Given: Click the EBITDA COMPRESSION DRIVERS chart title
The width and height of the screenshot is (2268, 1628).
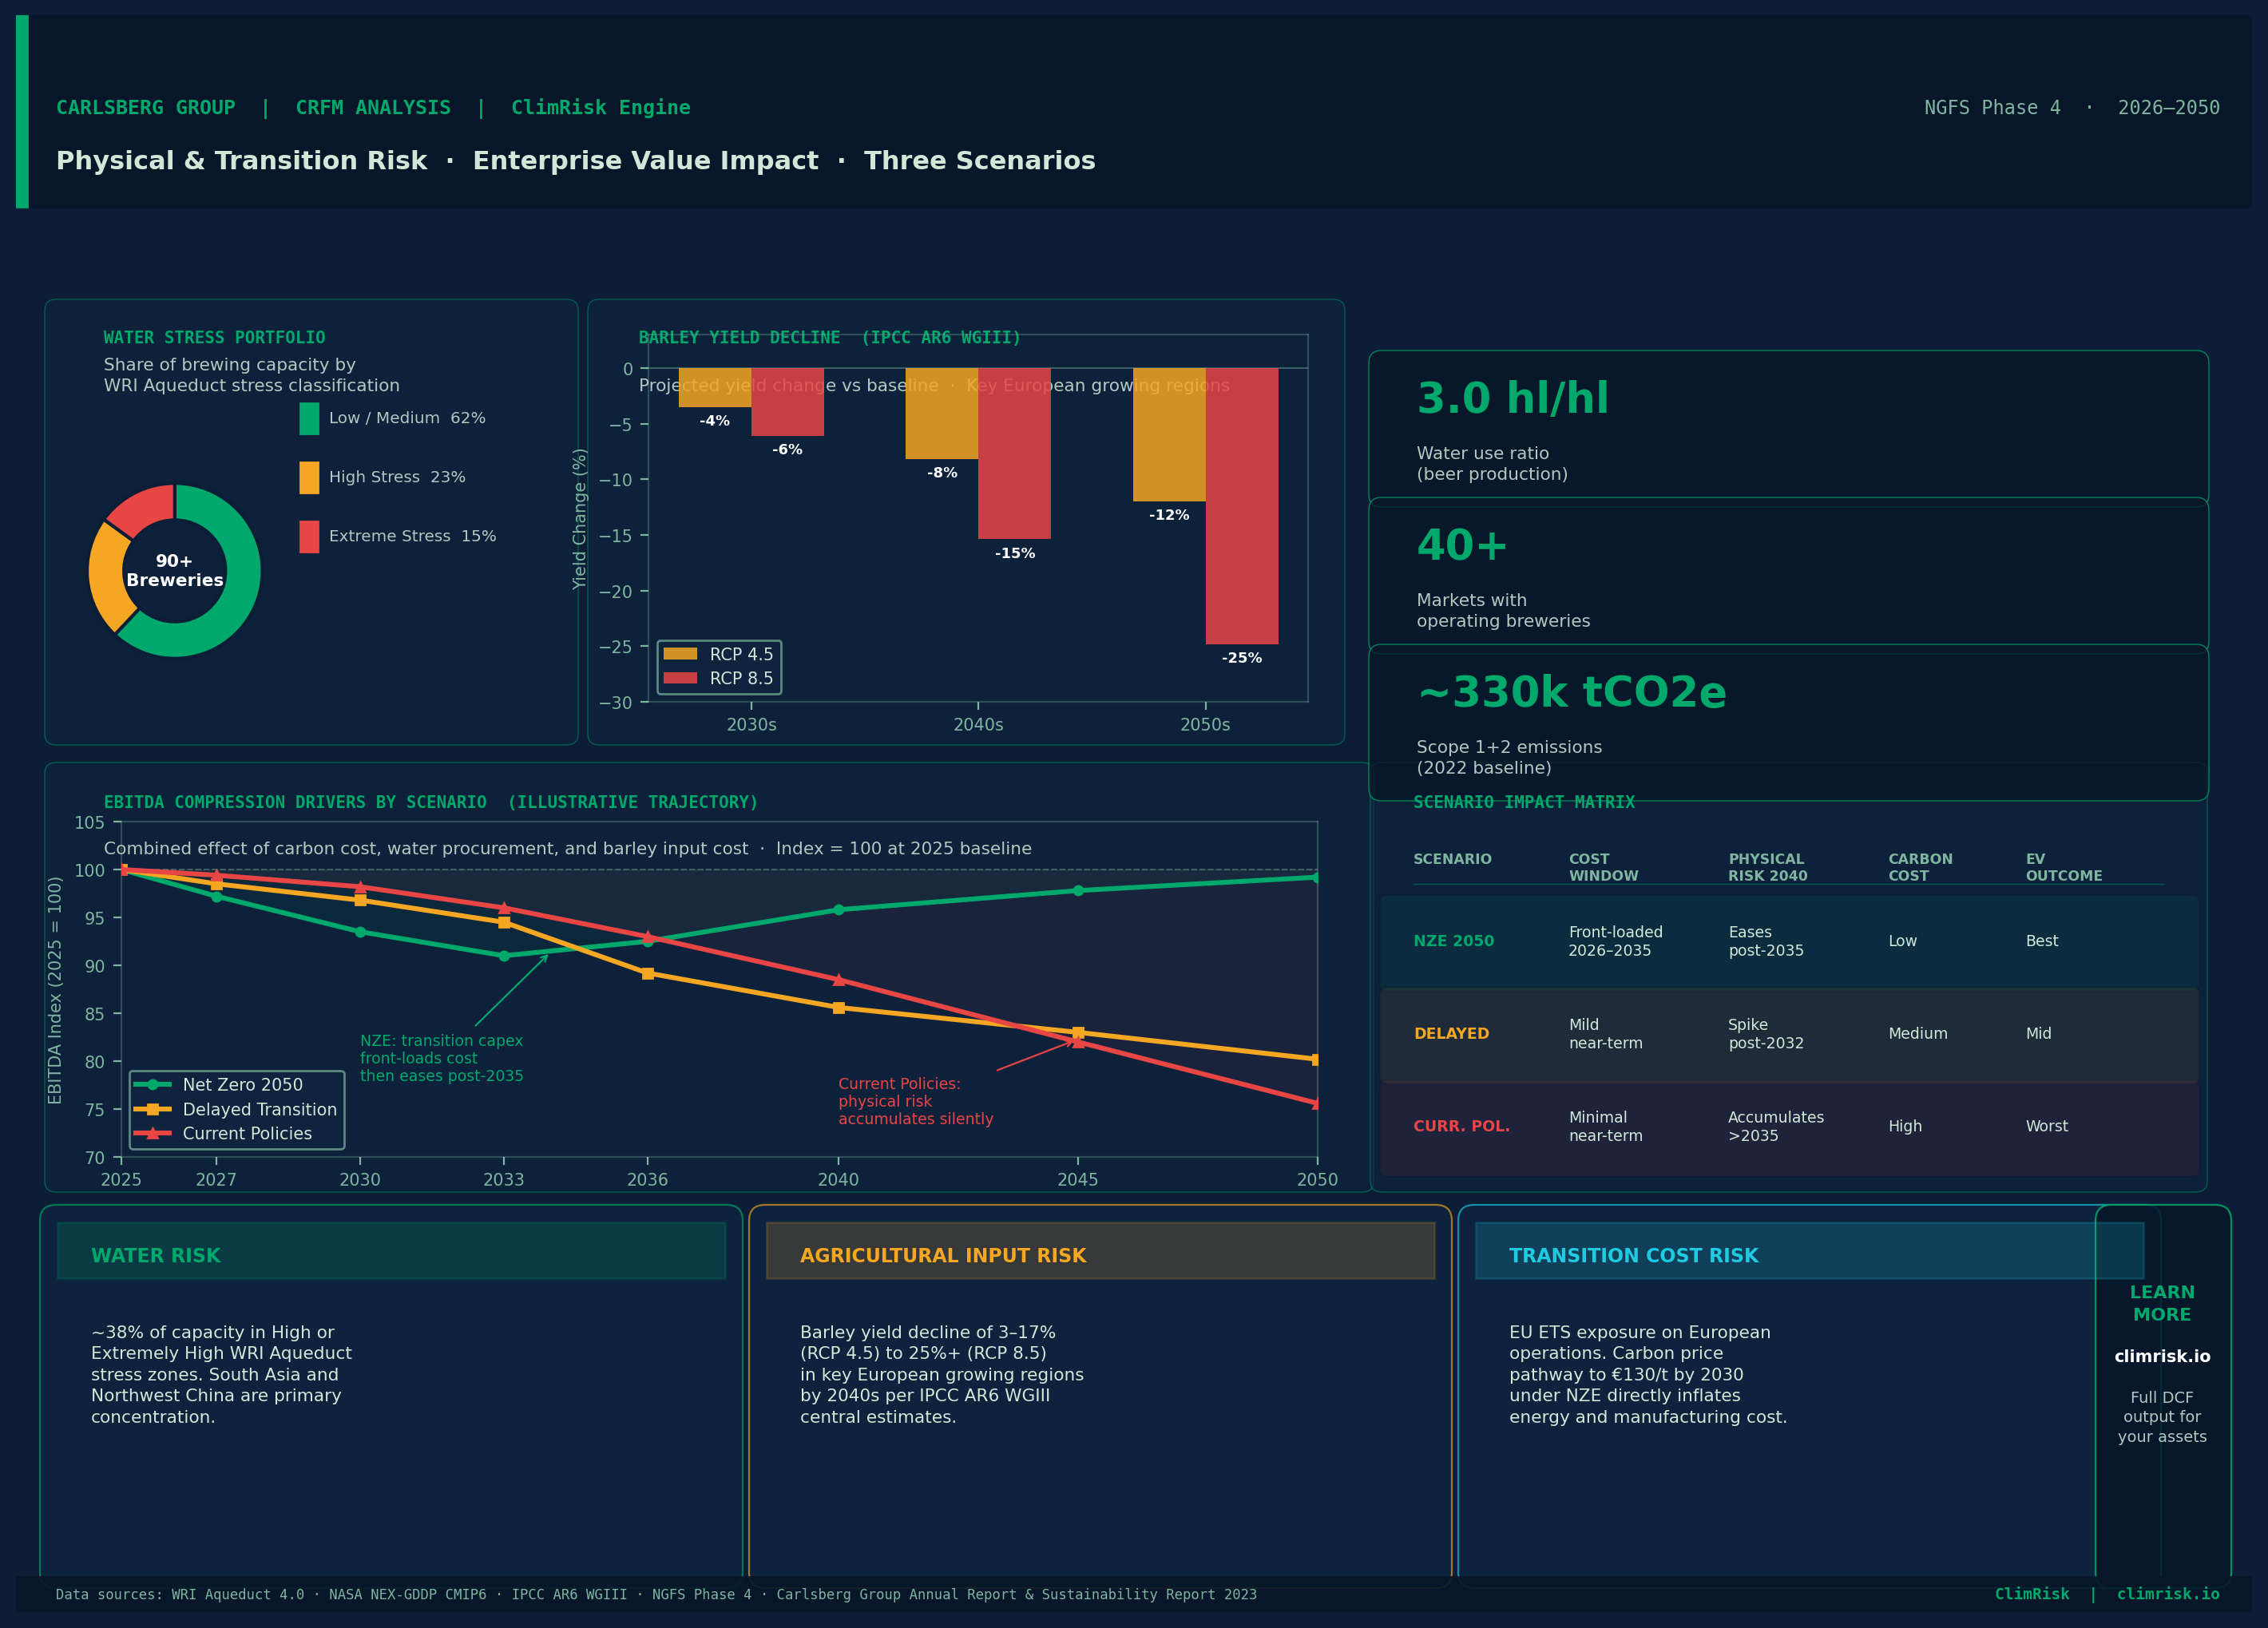Looking at the screenshot, I should click(430, 802).
